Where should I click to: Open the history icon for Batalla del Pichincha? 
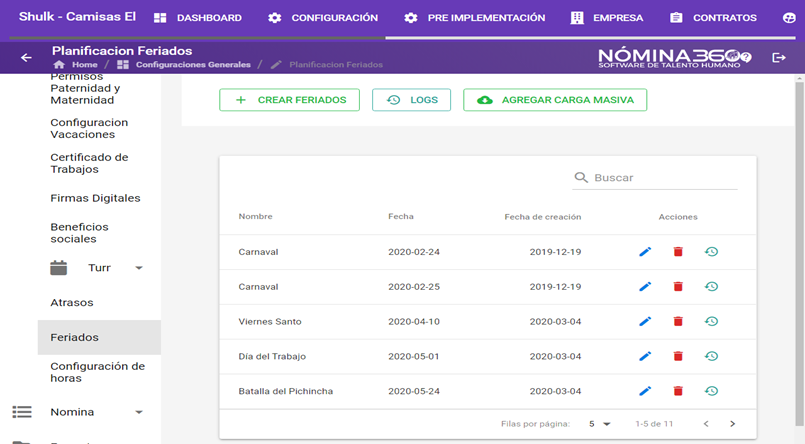pyautogui.click(x=711, y=391)
